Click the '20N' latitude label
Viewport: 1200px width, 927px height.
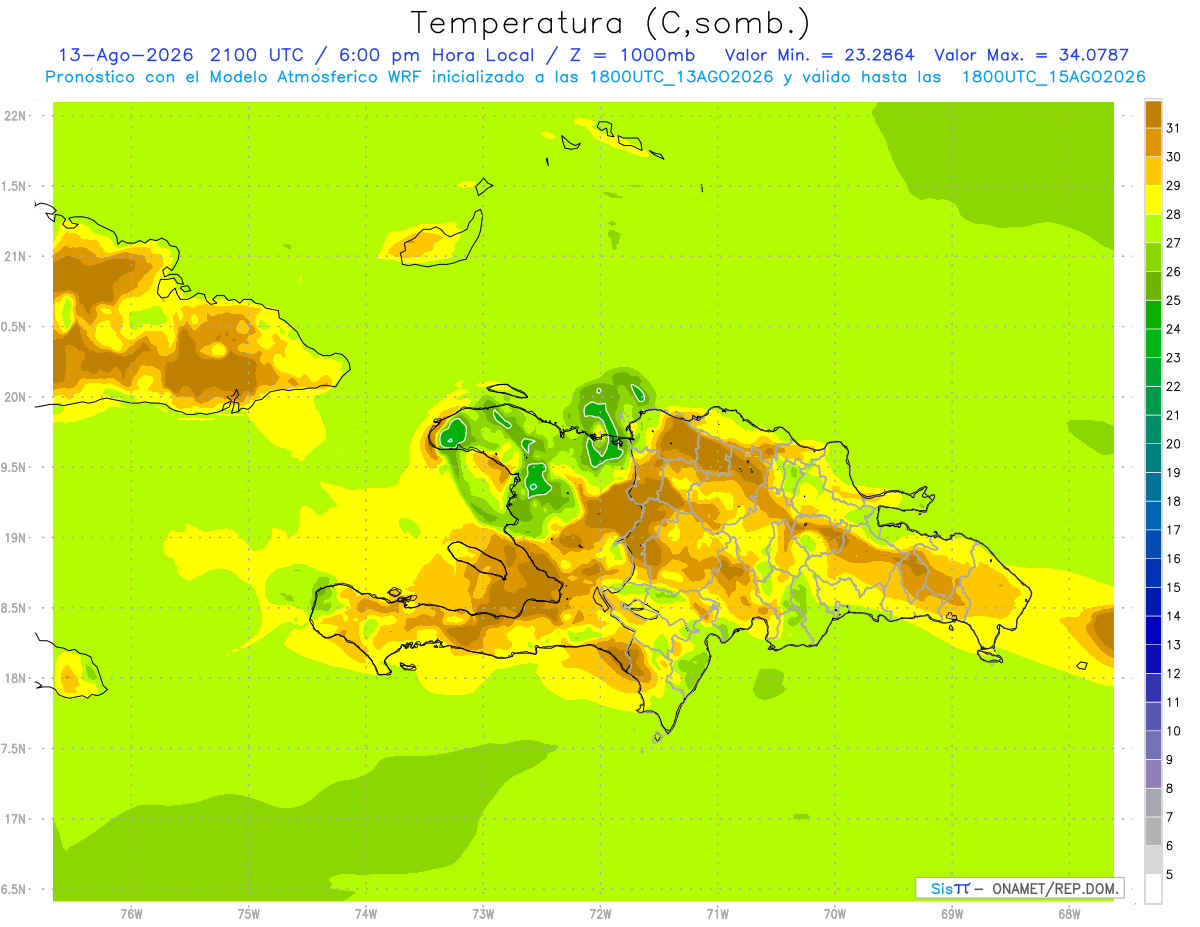coord(16,397)
